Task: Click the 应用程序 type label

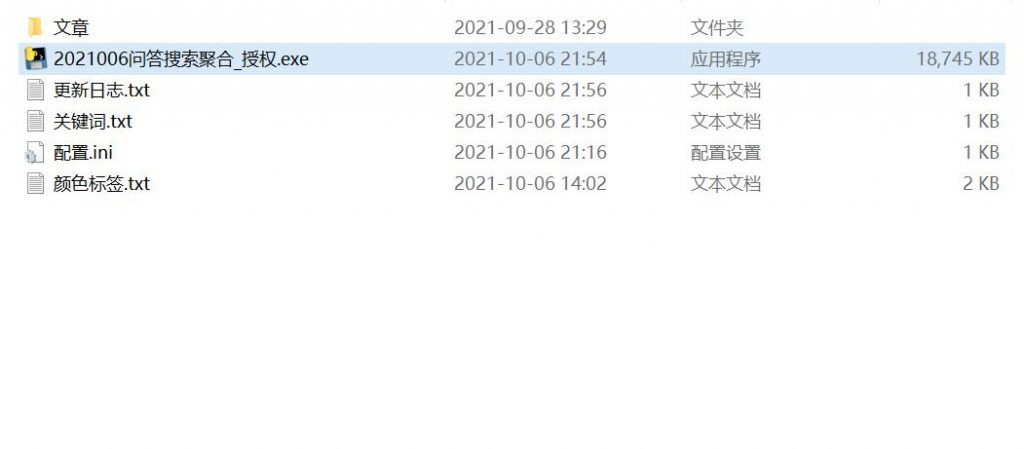Action: coord(726,59)
